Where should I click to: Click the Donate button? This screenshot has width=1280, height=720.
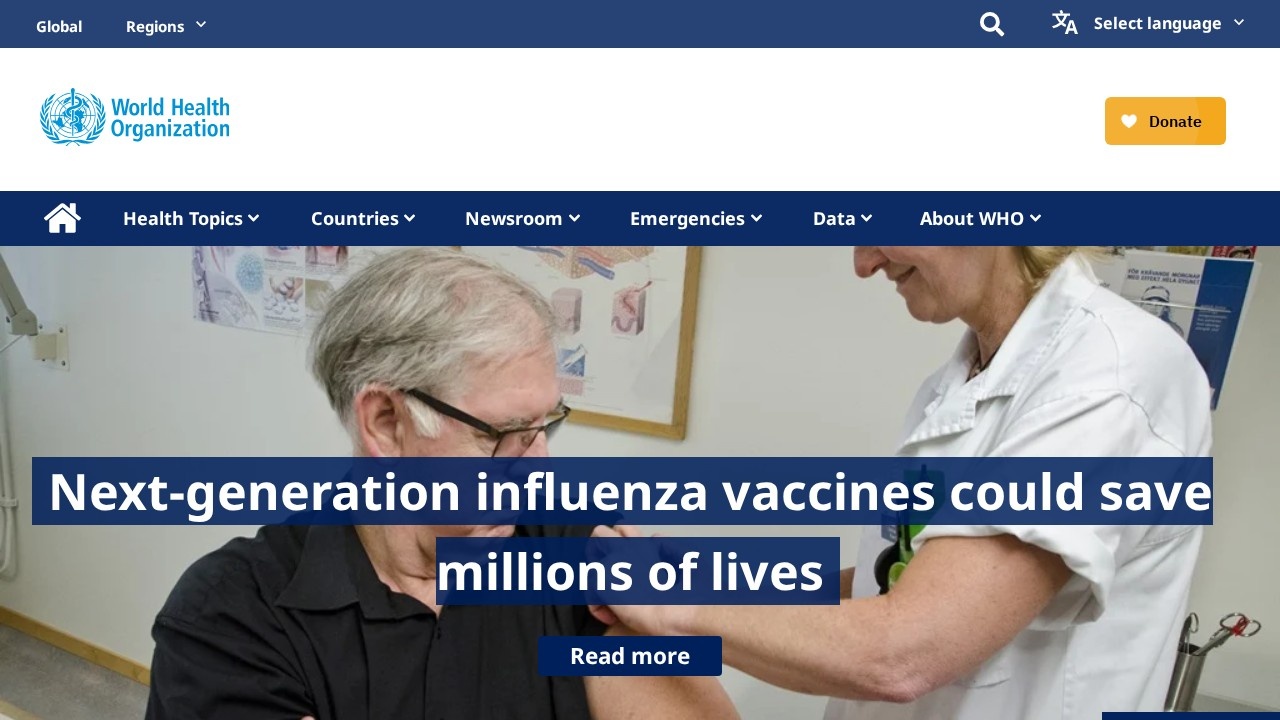[x=1165, y=121]
